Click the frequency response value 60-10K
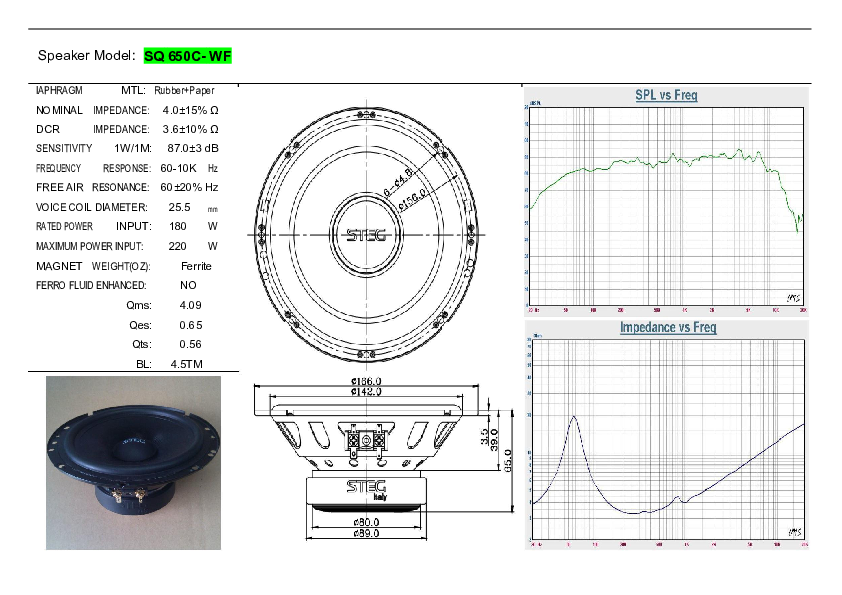The width and height of the screenshot is (842, 595). pyautogui.click(x=178, y=168)
